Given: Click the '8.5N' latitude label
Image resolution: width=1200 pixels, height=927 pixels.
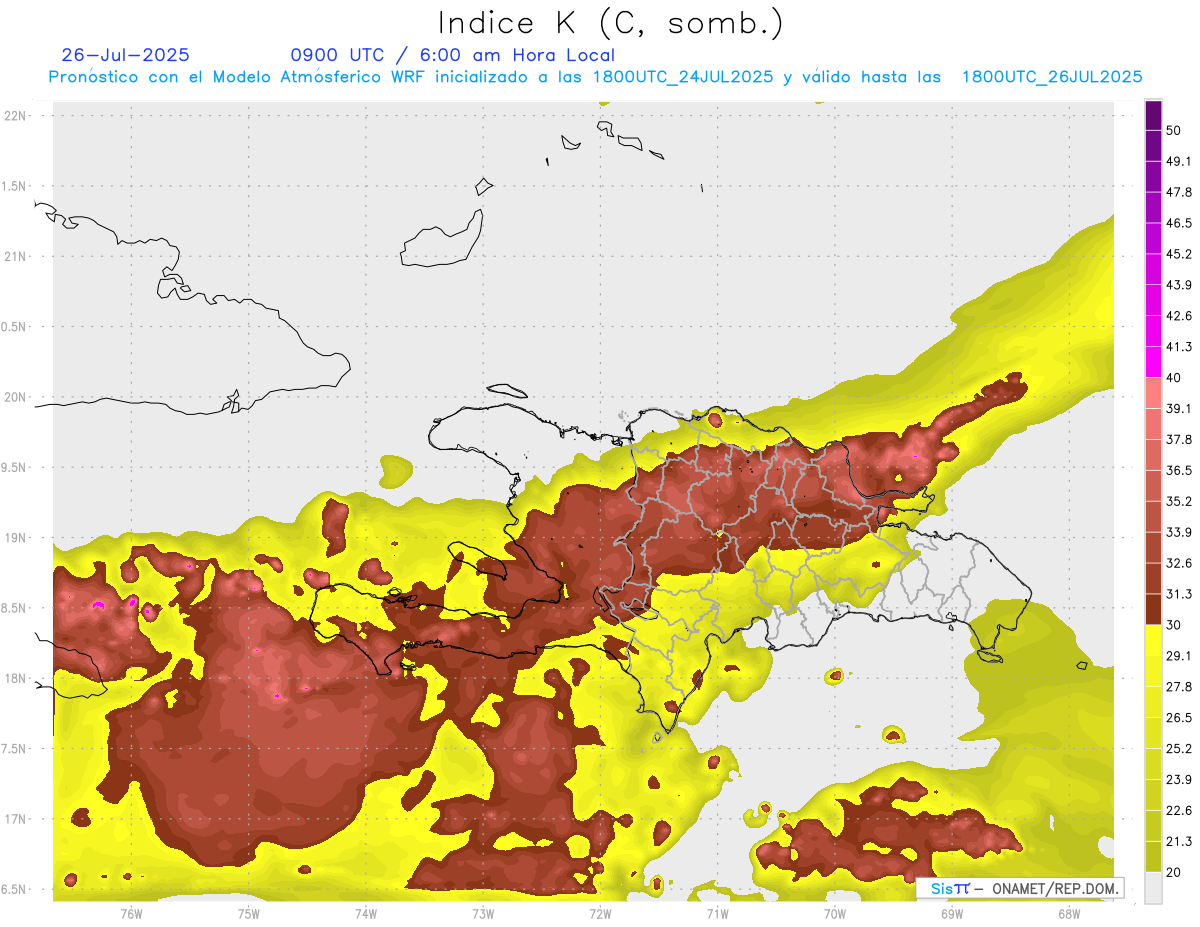Looking at the screenshot, I should point(14,608).
